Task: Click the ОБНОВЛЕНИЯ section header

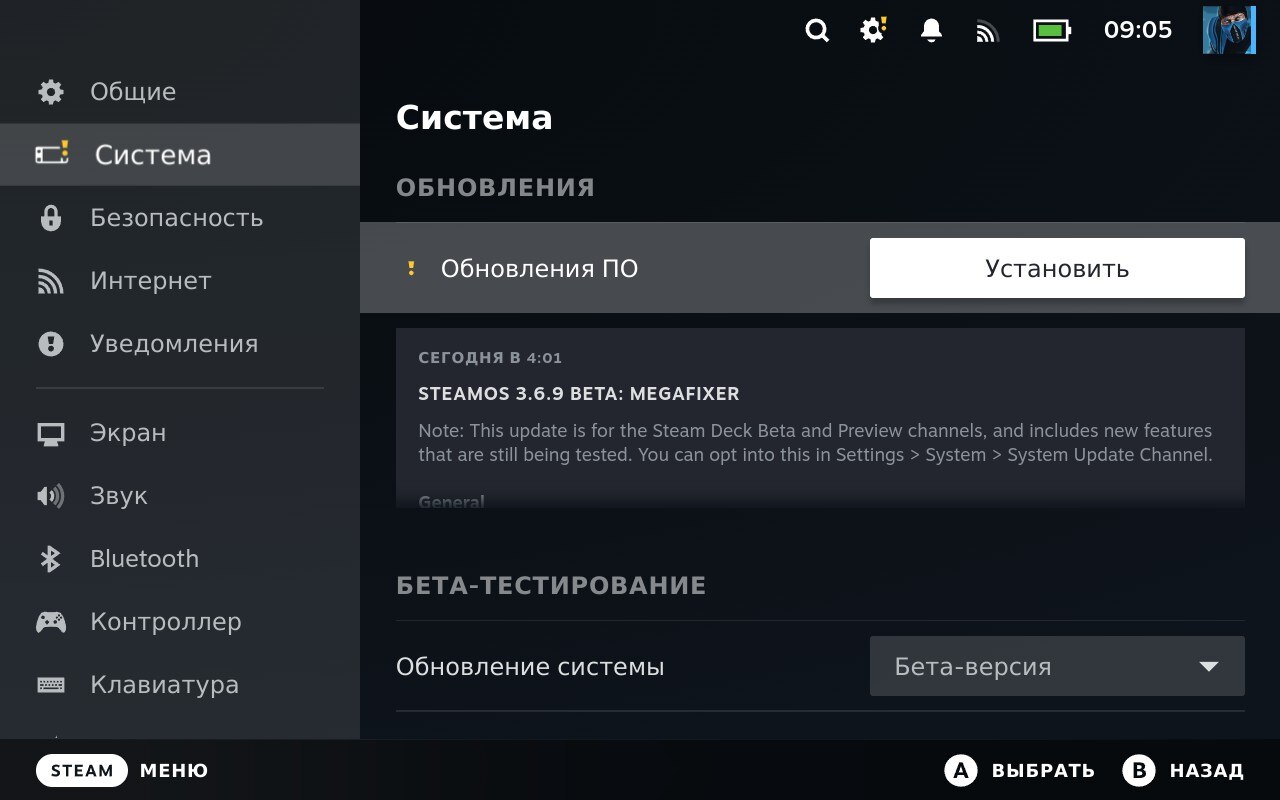Action: (x=496, y=188)
